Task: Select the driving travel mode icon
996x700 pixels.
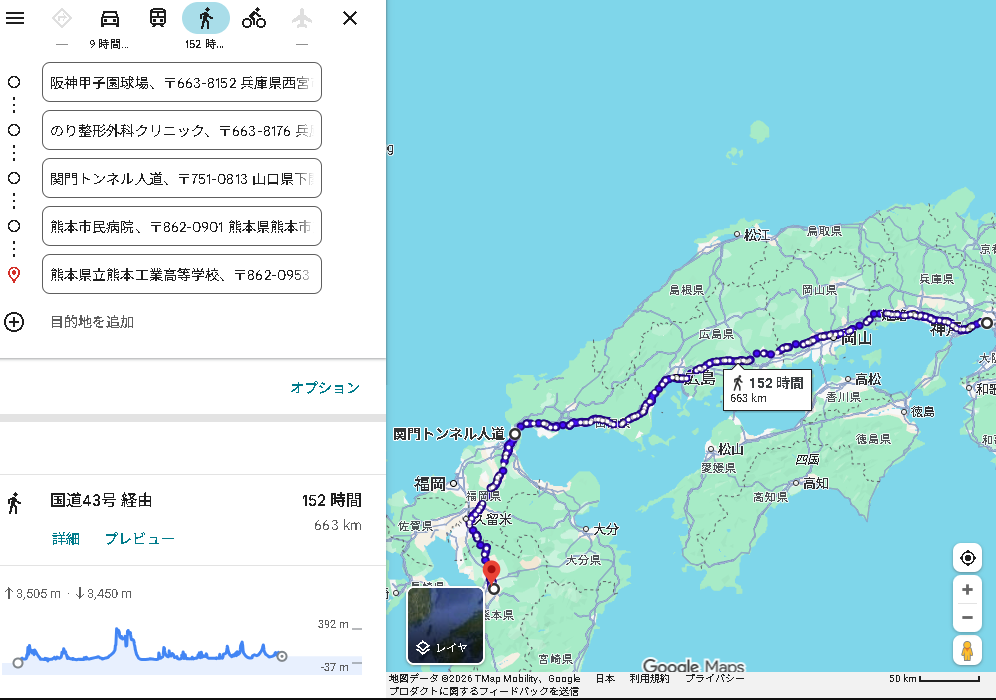Action: pos(110,18)
